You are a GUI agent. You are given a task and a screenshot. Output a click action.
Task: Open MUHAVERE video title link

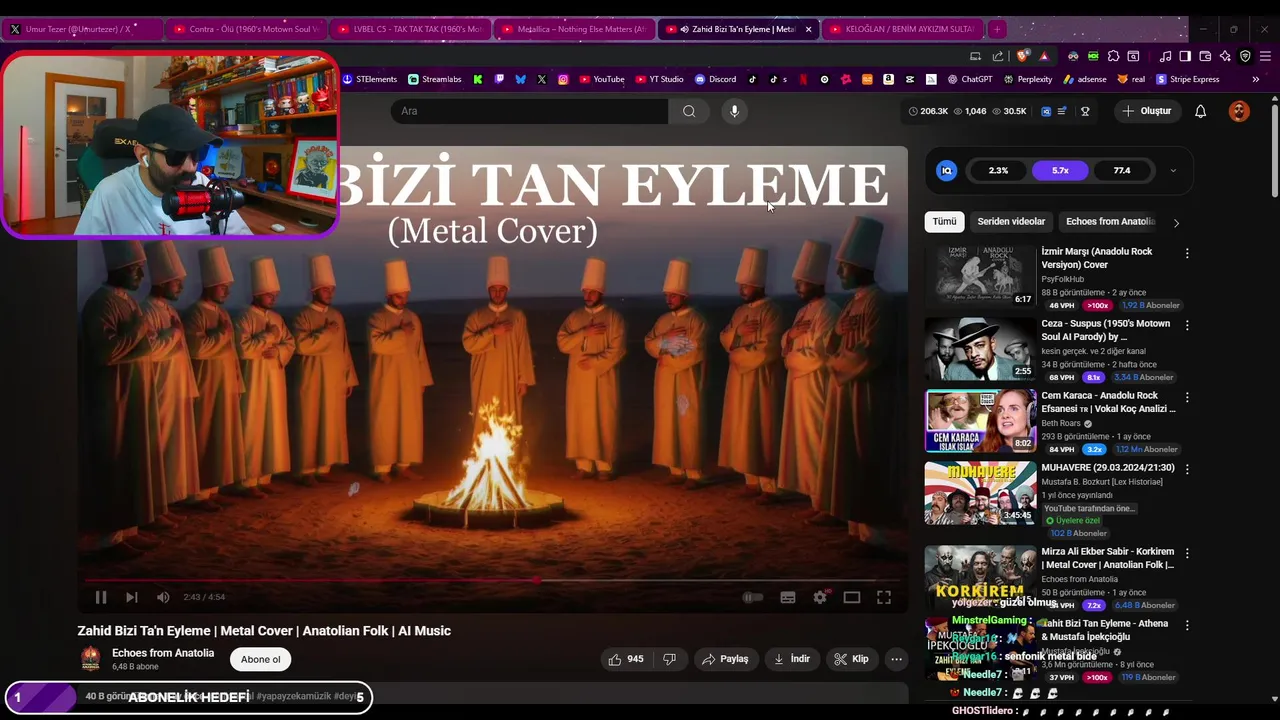pyautogui.click(x=1107, y=467)
